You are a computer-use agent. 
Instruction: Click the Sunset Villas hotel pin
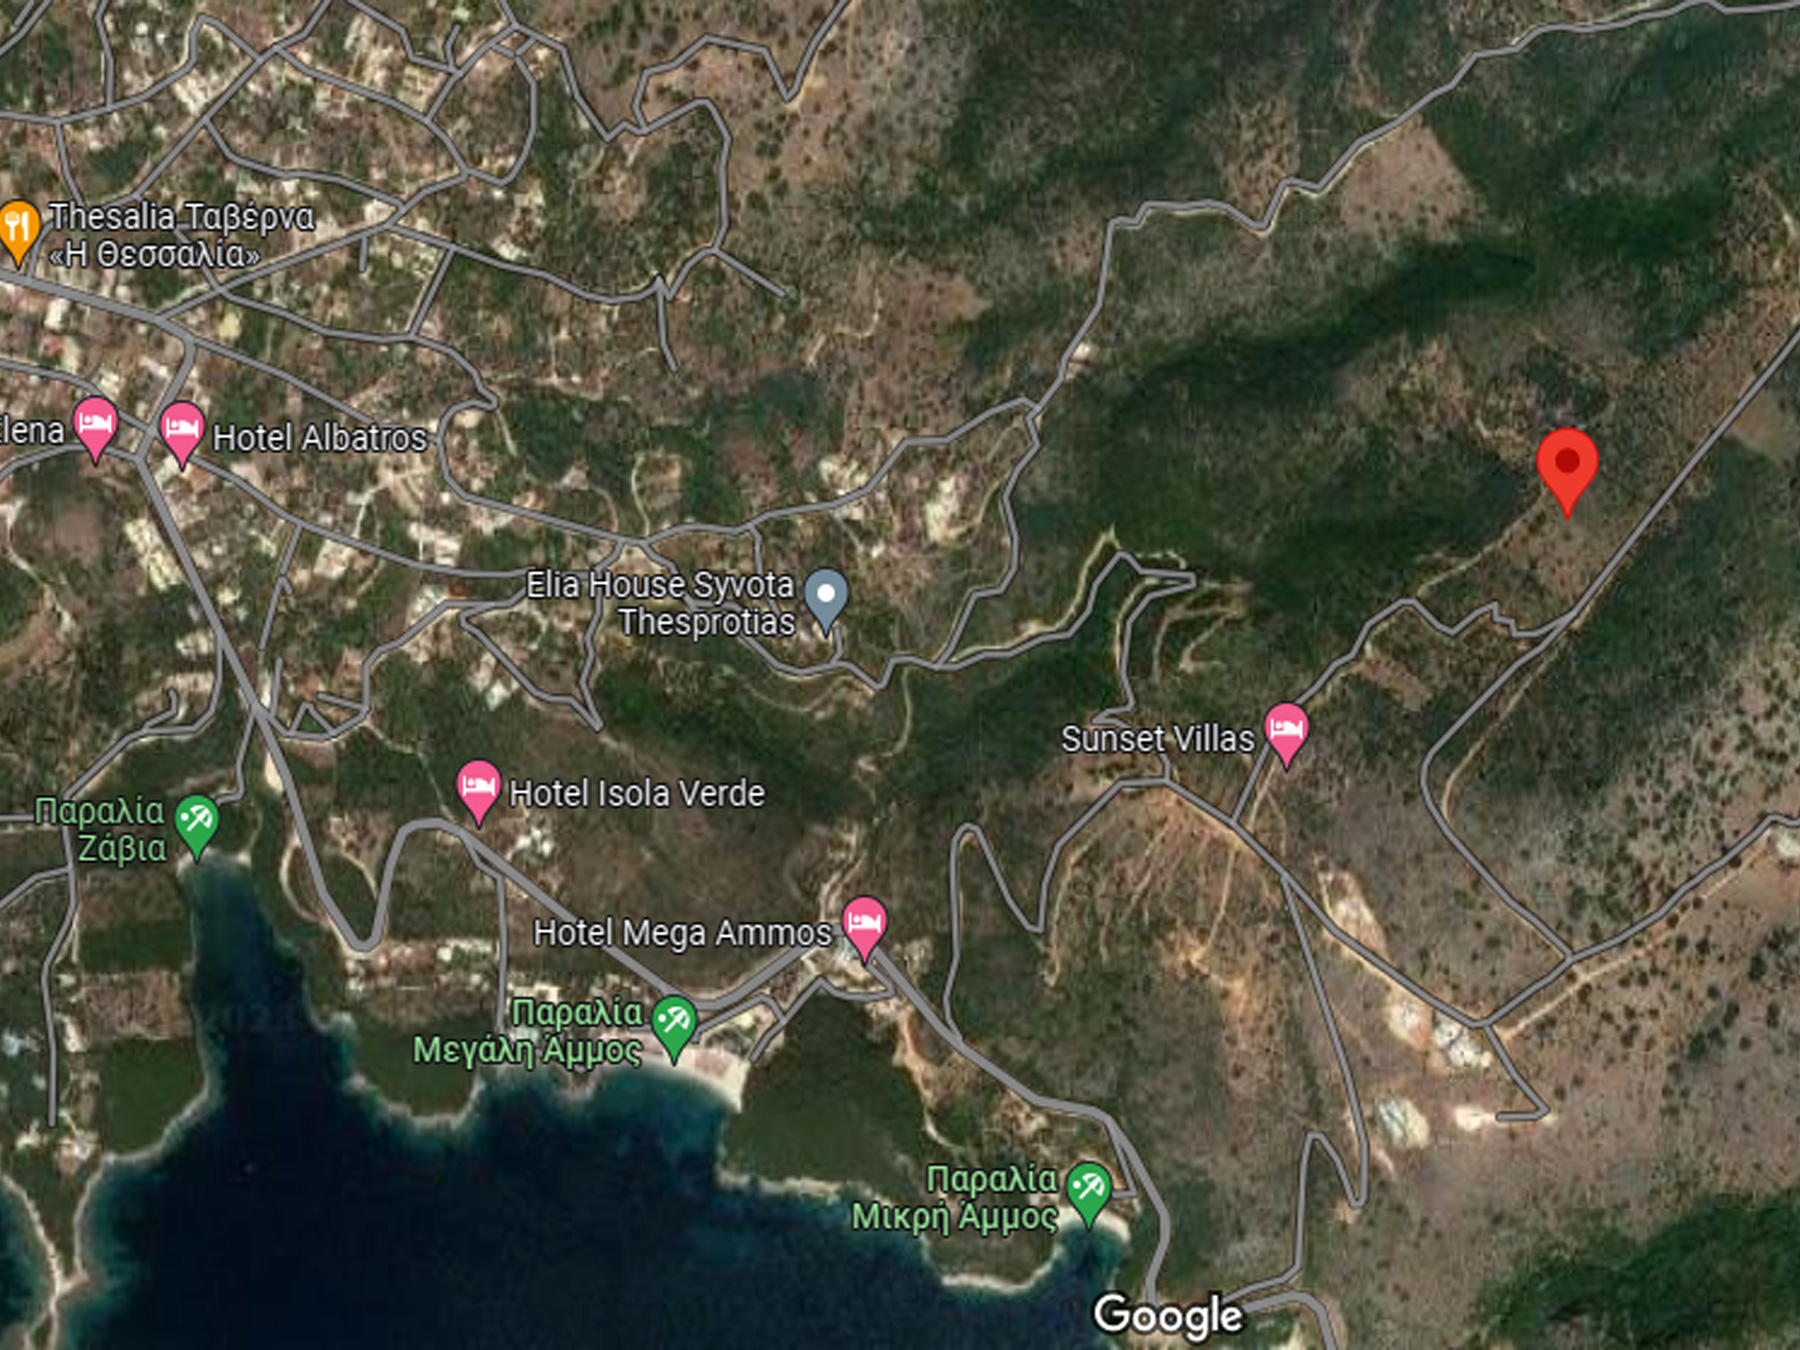pos(1286,734)
